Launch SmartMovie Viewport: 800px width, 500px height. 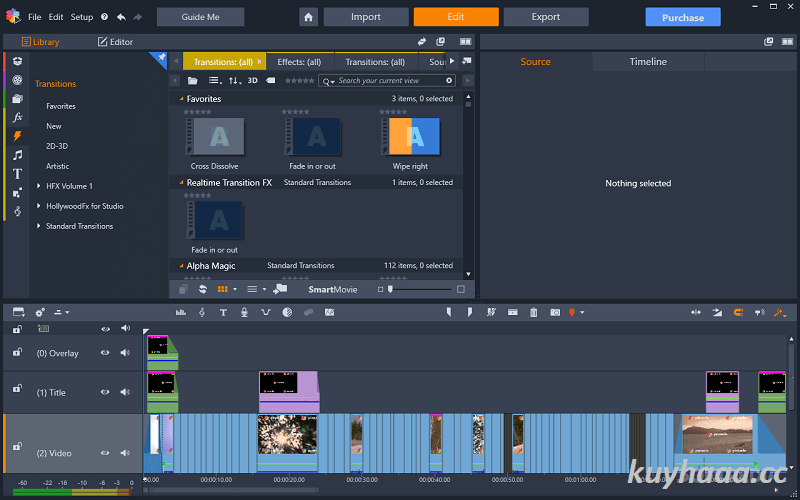click(x=333, y=289)
